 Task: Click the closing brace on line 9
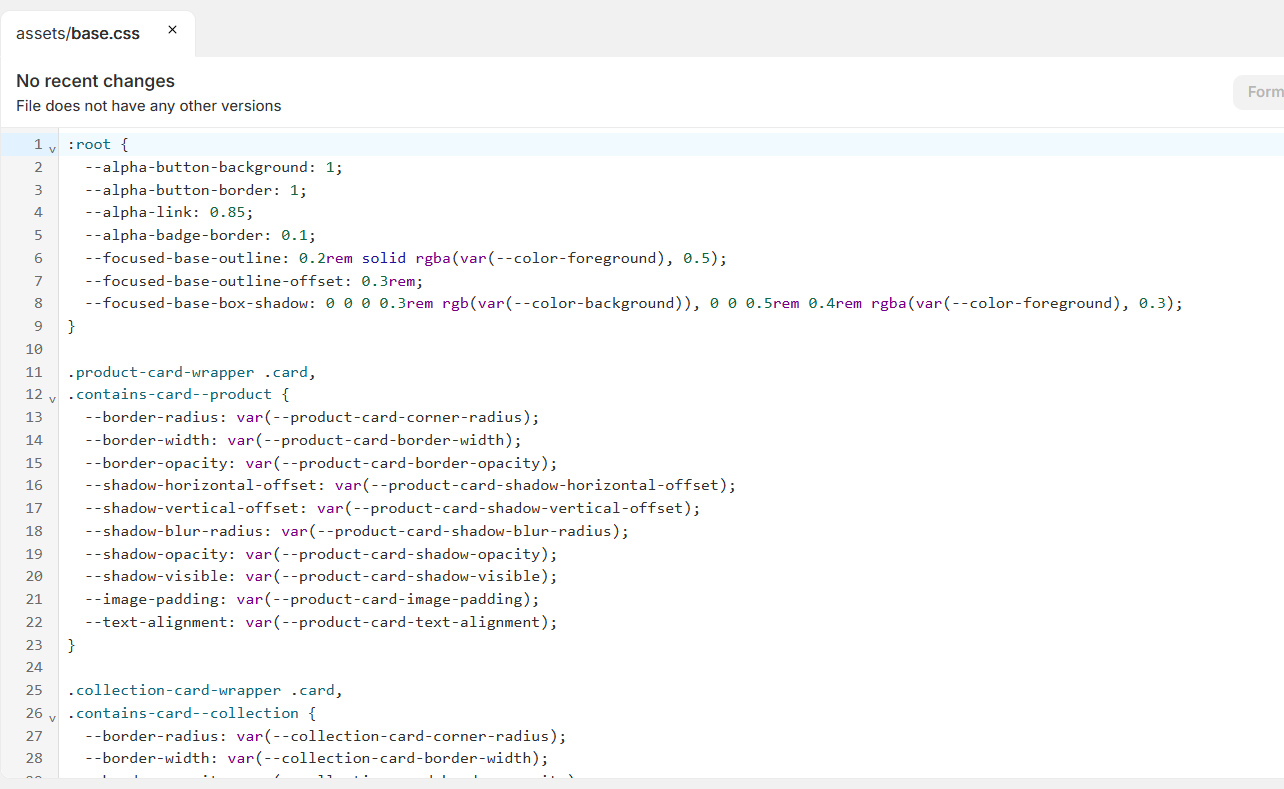click(72, 326)
